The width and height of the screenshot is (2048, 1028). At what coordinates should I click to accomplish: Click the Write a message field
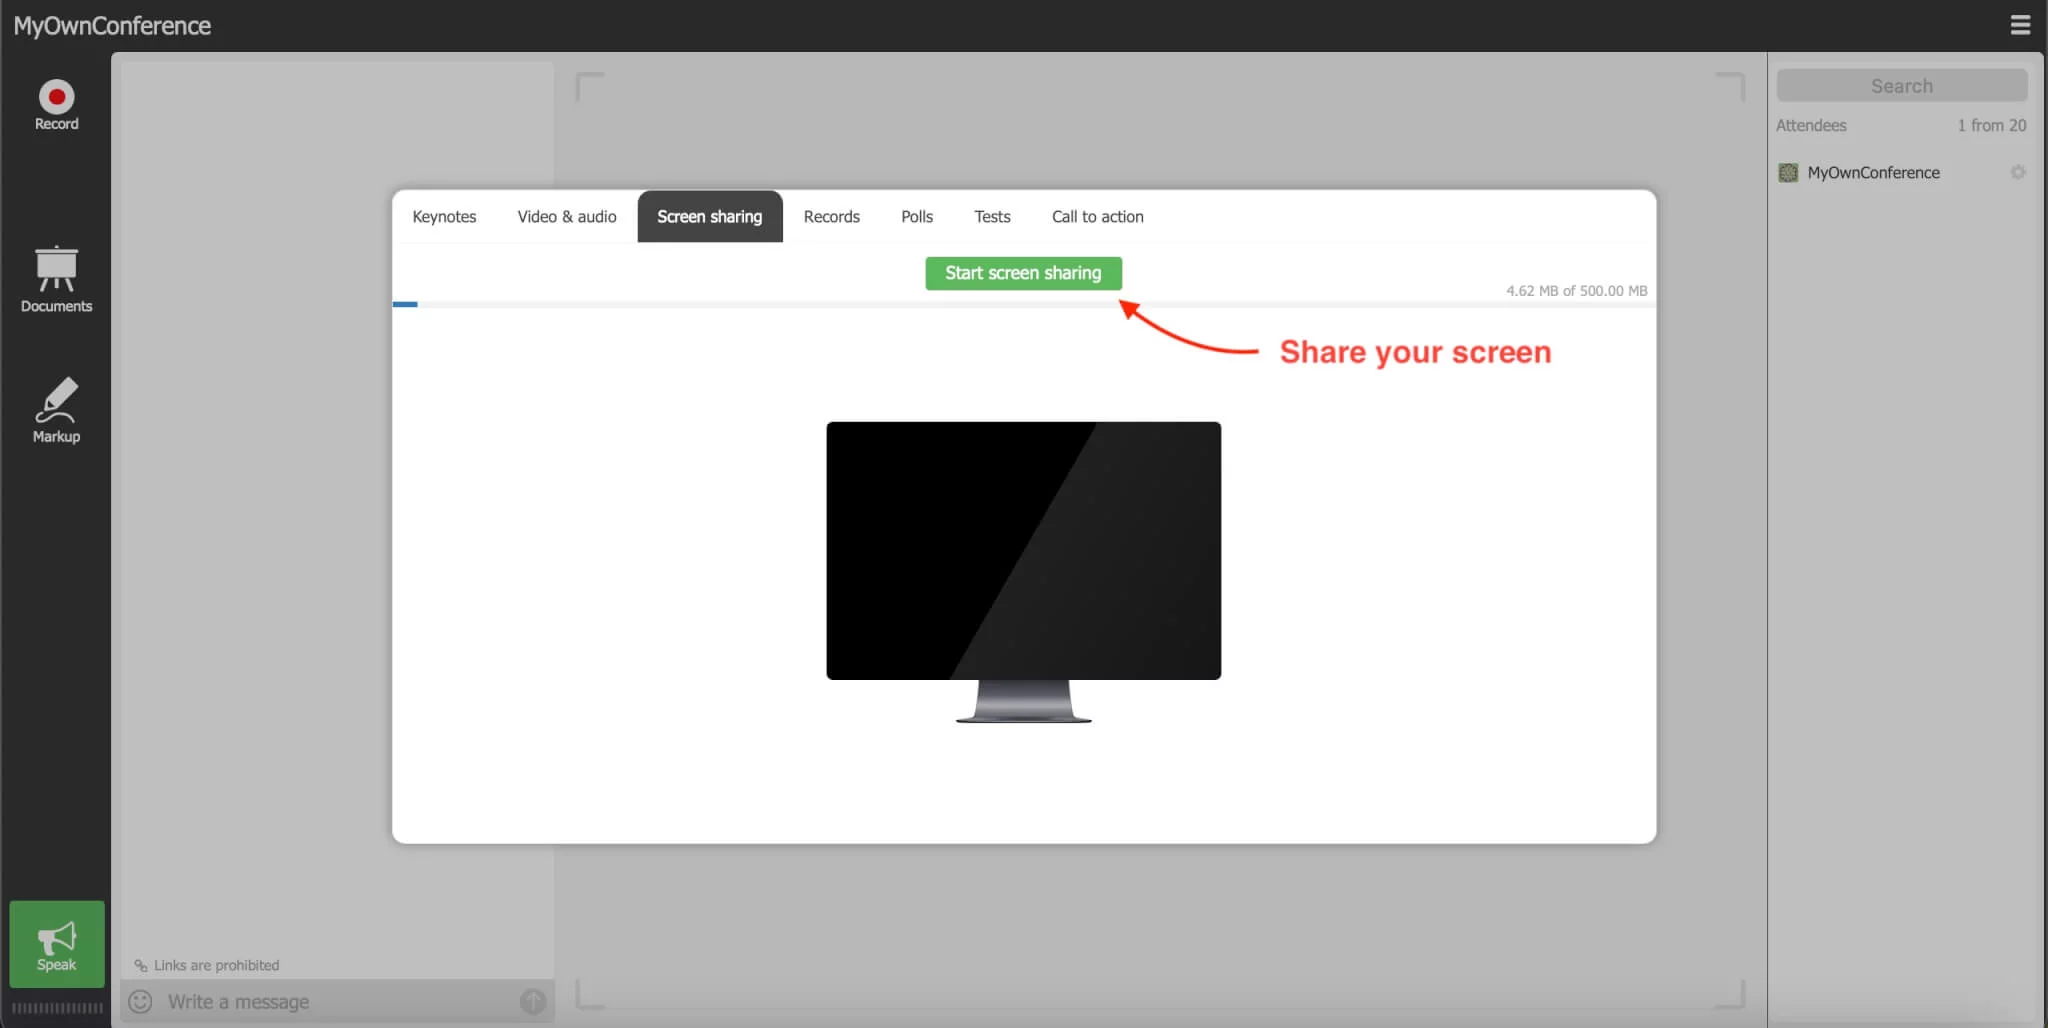tap(330, 1001)
